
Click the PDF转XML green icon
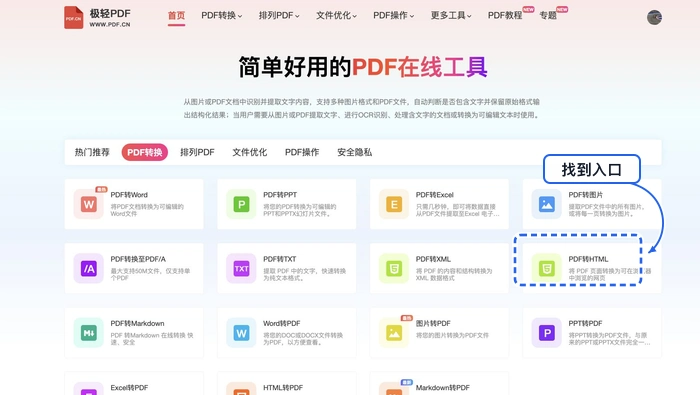(x=394, y=269)
